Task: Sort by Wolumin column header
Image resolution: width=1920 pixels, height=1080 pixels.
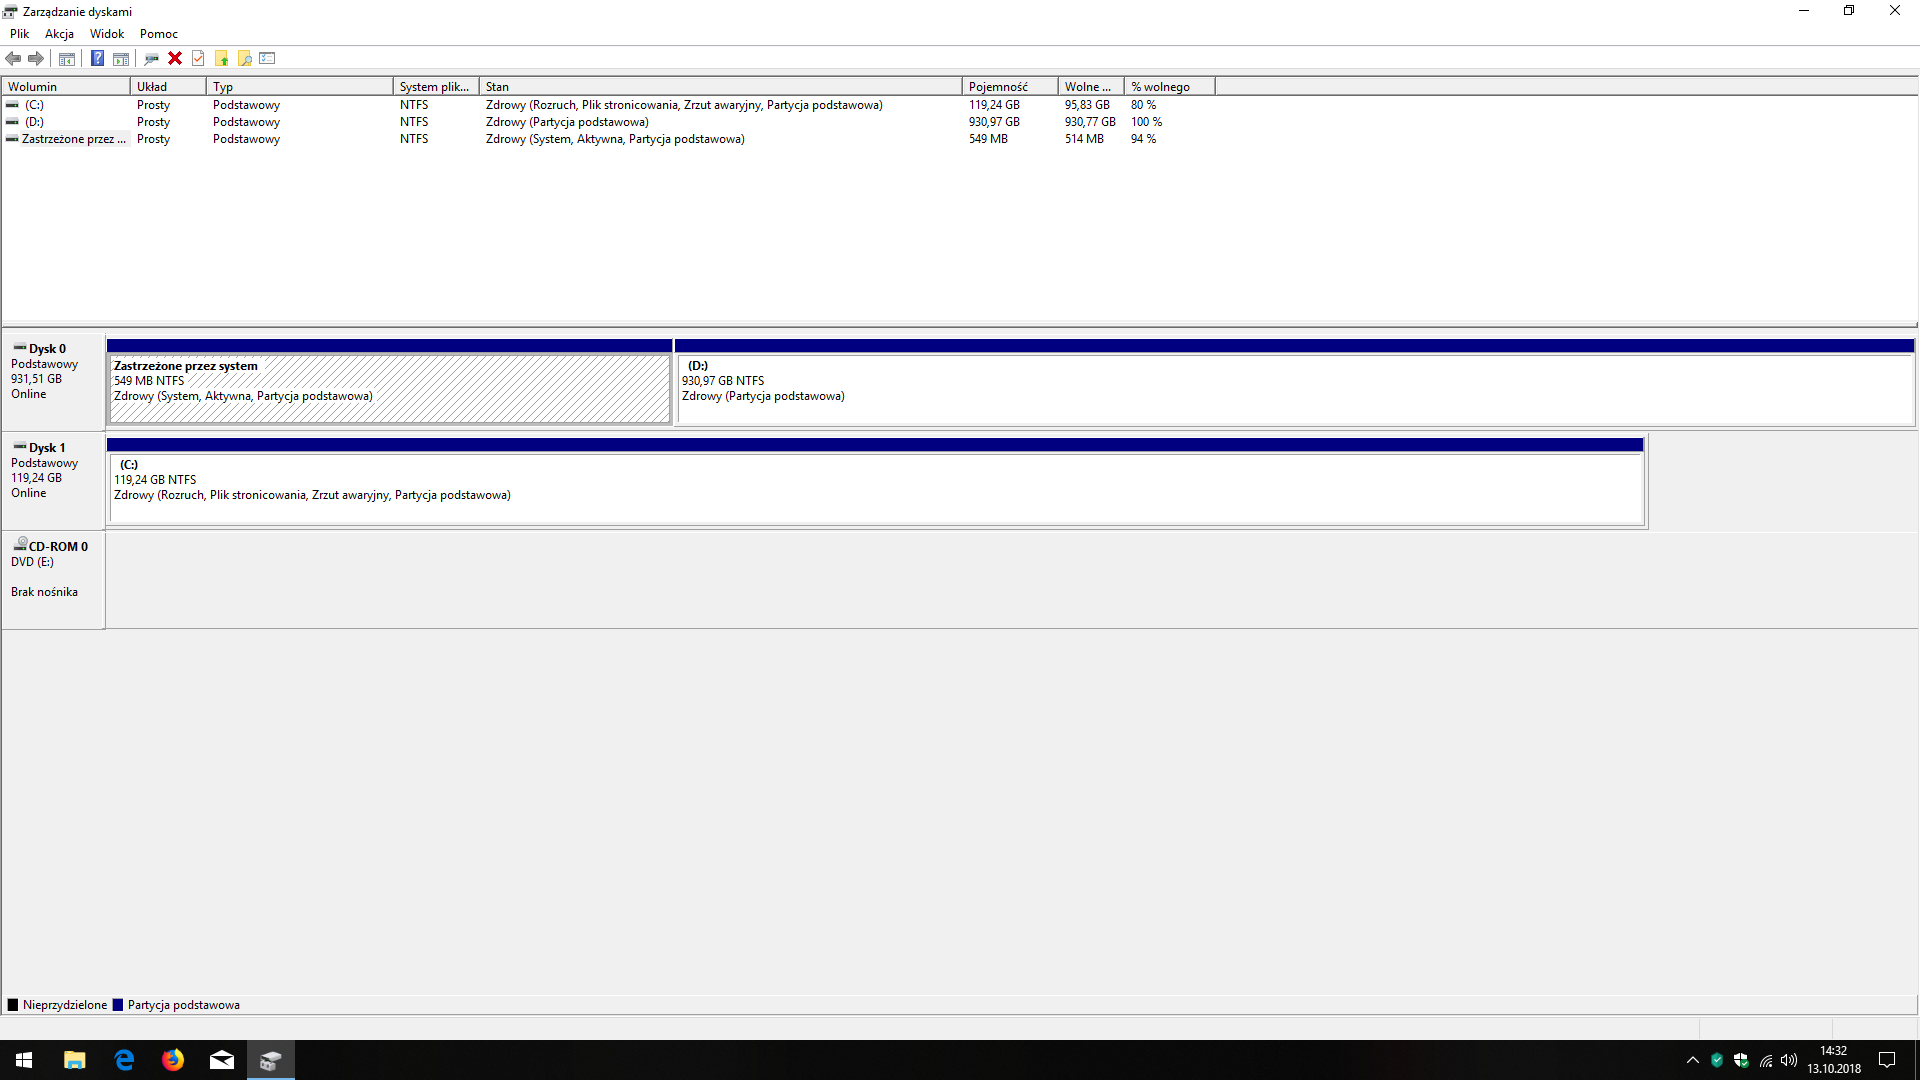Action: click(66, 87)
